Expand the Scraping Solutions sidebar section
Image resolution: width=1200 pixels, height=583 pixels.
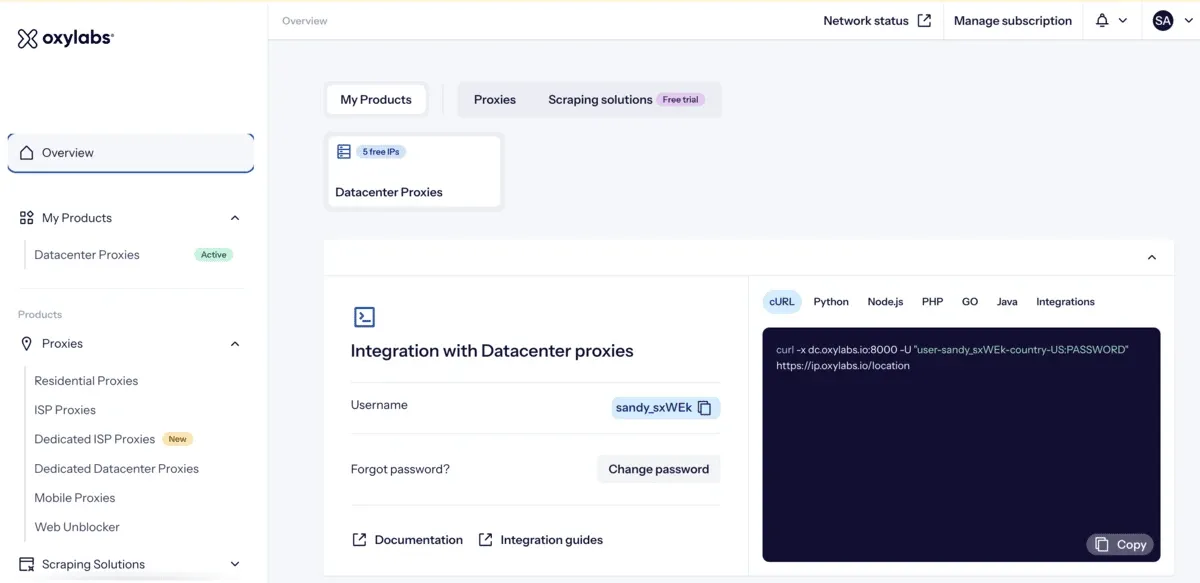tap(235, 564)
